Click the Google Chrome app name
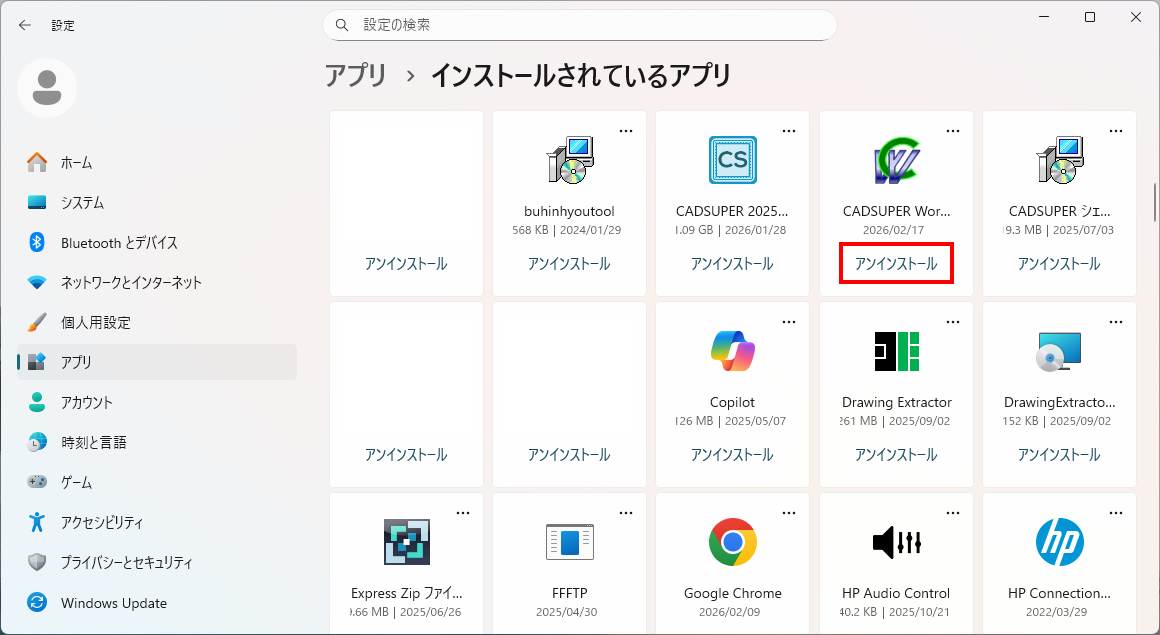Viewport: 1160px width, 635px height. [x=732, y=593]
